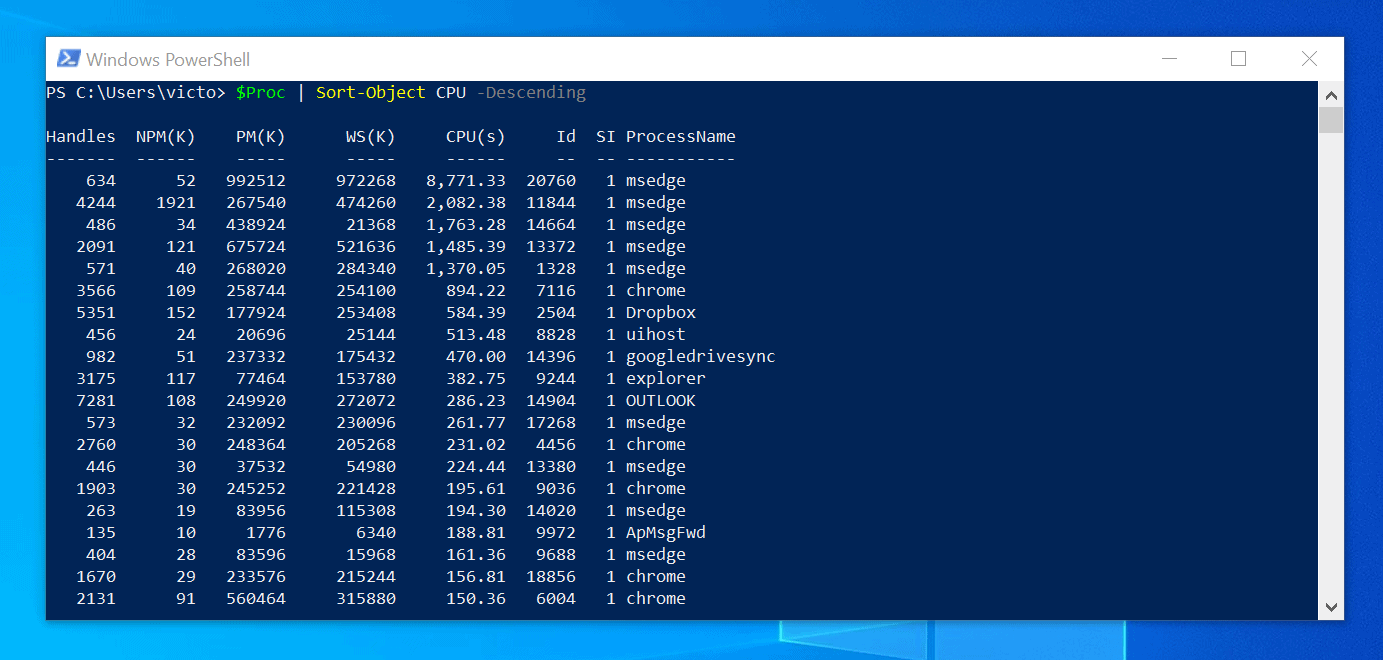The image size is (1383, 660).
Task: Select the Id value 14904
Action: [551, 401]
